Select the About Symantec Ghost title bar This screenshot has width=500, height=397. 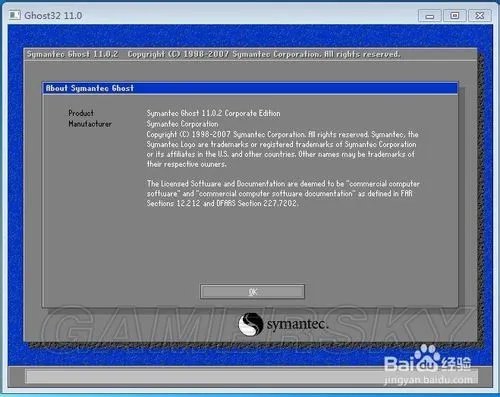(x=250, y=88)
